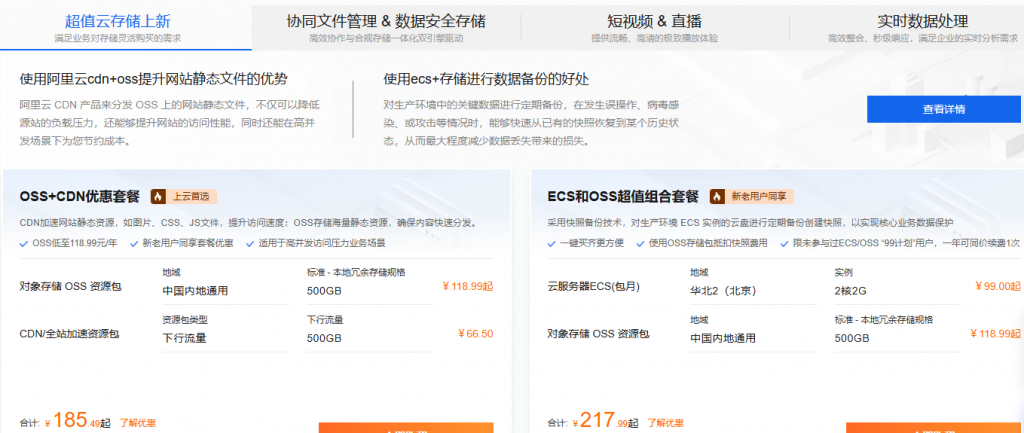The width and height of the screenshot is (1024, 433).
Task: Click the flame icon beside 上云首选
Action: [157, 196]
